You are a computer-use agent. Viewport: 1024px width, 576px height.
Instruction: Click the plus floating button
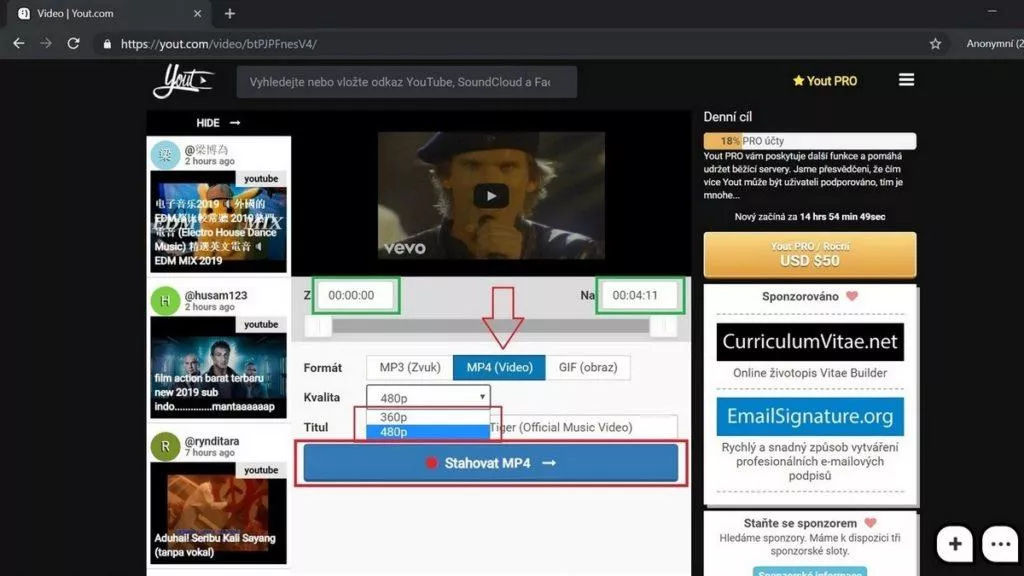[955, 543]
